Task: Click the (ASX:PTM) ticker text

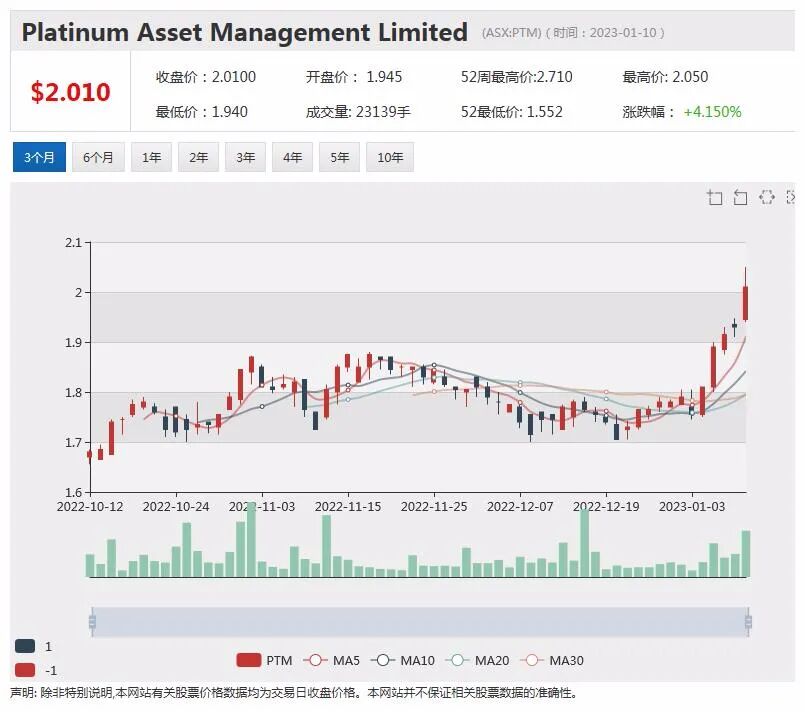Action: [x=511, y=33]
